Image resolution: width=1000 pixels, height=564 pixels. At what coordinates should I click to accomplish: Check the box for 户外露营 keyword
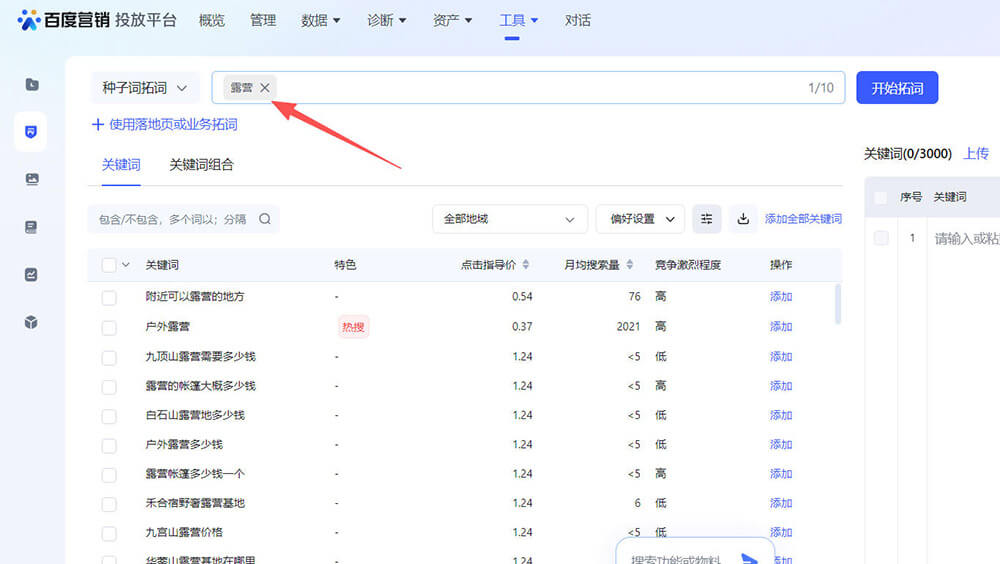click(x=109, y=327)
